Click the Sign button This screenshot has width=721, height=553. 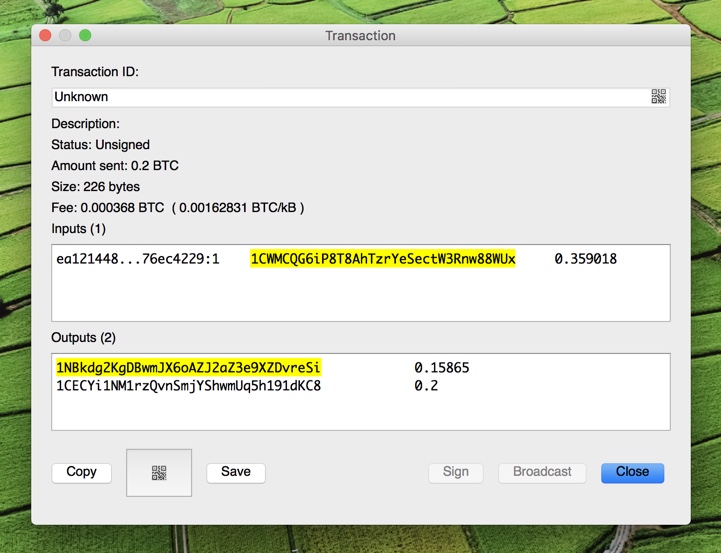click(x=456, y=472)
